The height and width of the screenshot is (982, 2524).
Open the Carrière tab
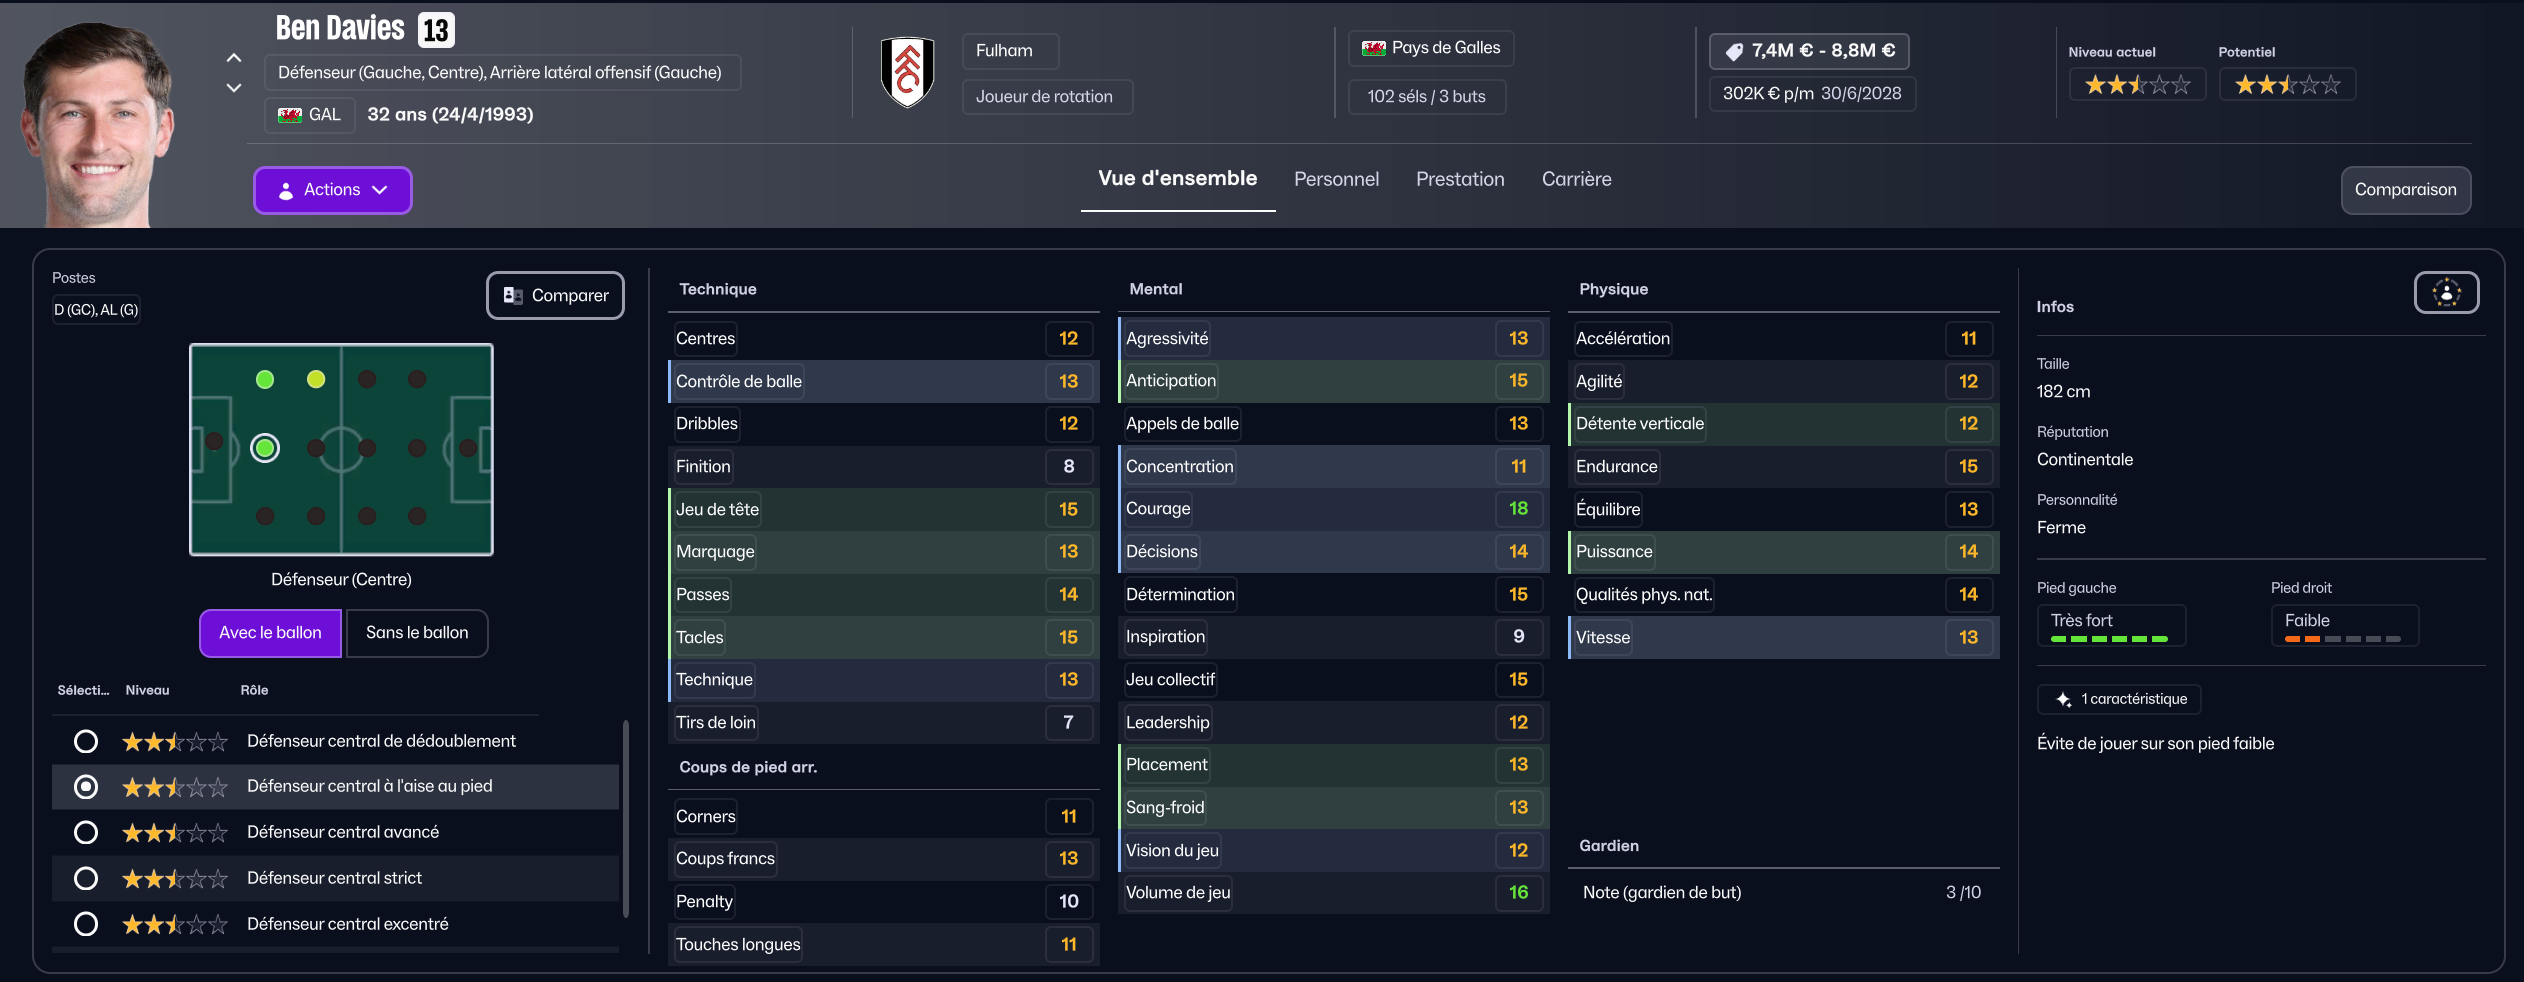tap(1576, 180)
